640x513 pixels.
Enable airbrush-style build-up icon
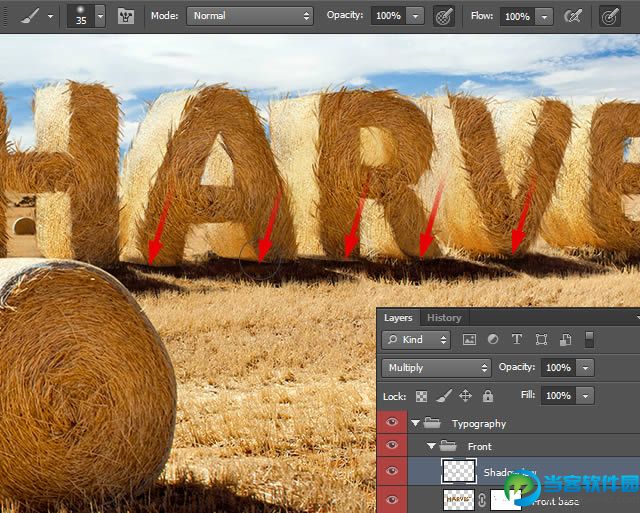coord(573,16)
